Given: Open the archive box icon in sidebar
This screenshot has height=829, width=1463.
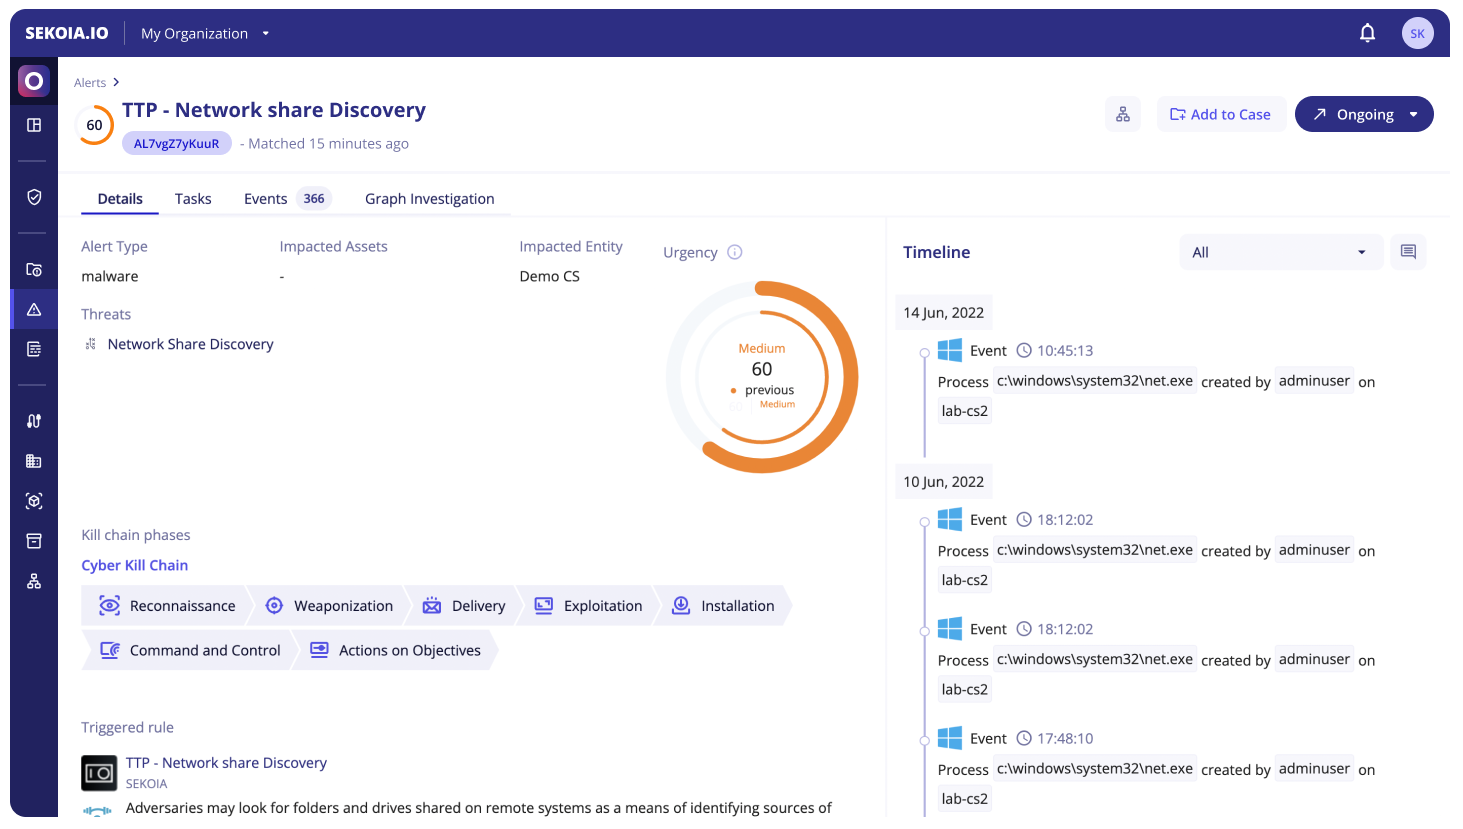Looking at the screenshot, I should 34,541.
